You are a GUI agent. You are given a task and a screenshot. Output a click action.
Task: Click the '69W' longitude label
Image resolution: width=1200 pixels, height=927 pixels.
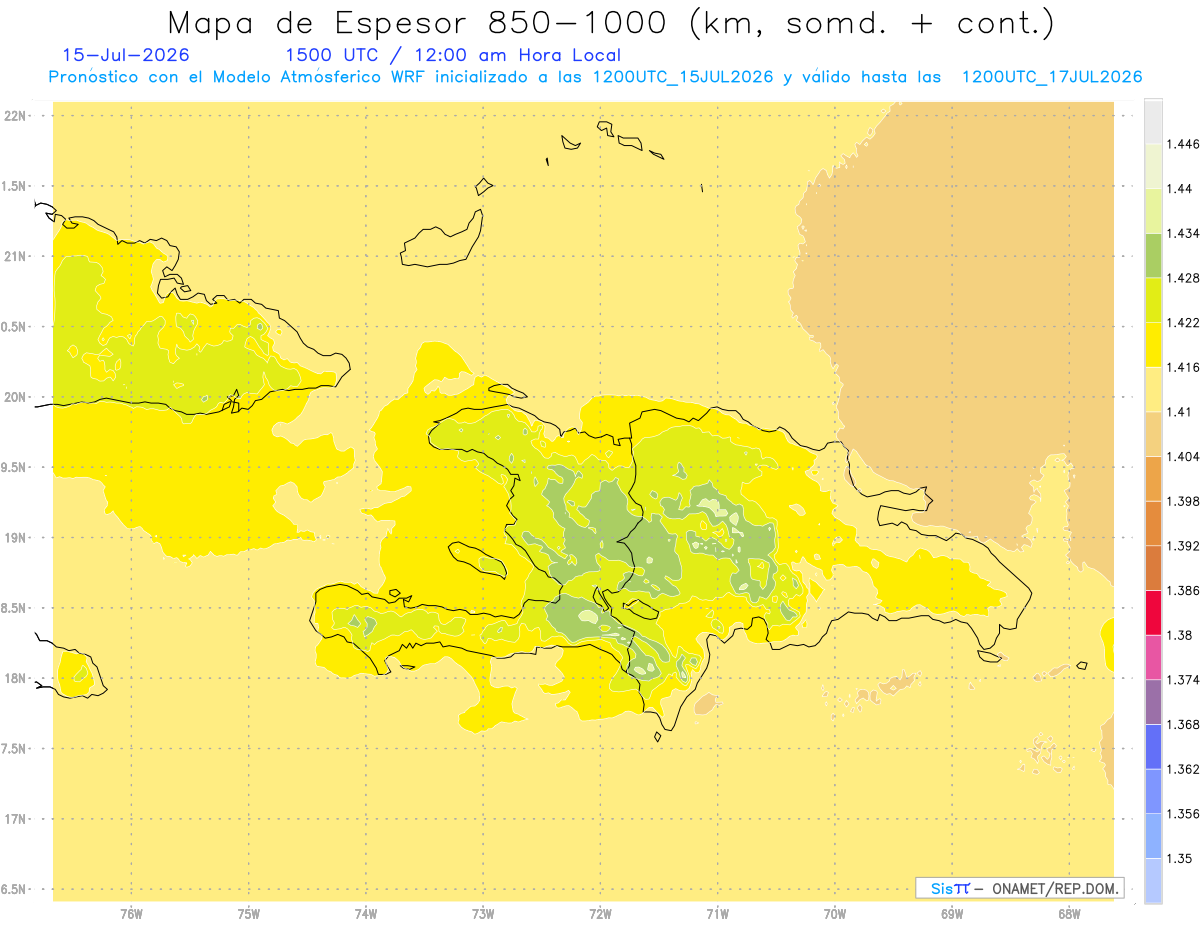click(952, 915)
